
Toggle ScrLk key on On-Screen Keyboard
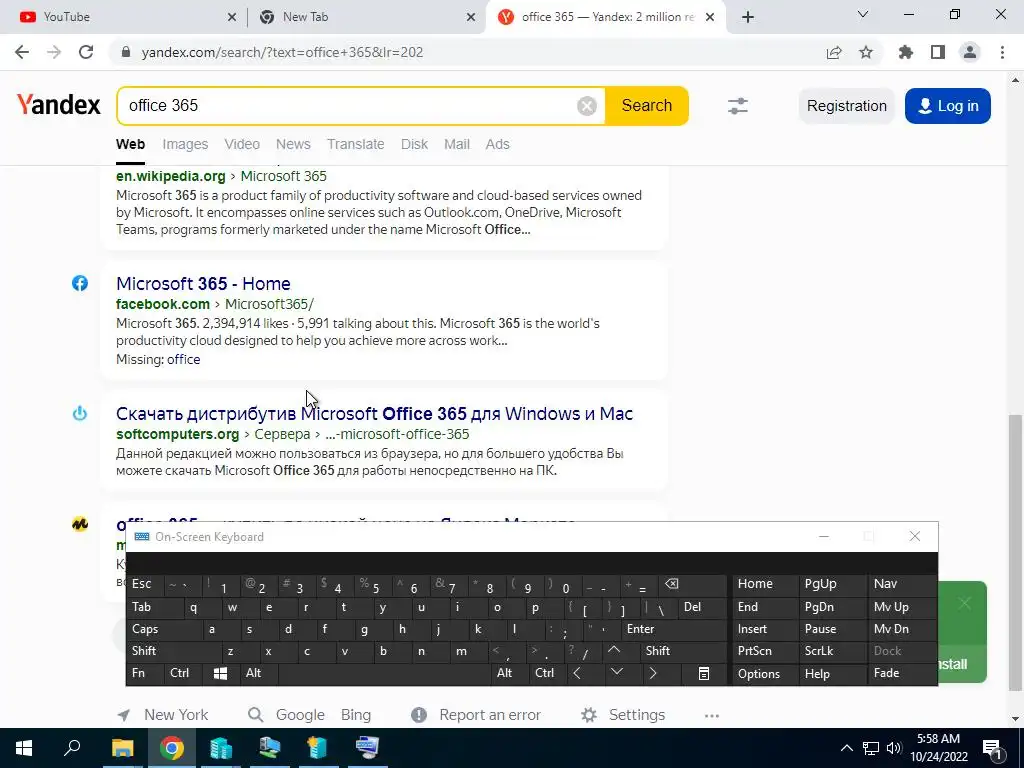click(x=832, y=650)
